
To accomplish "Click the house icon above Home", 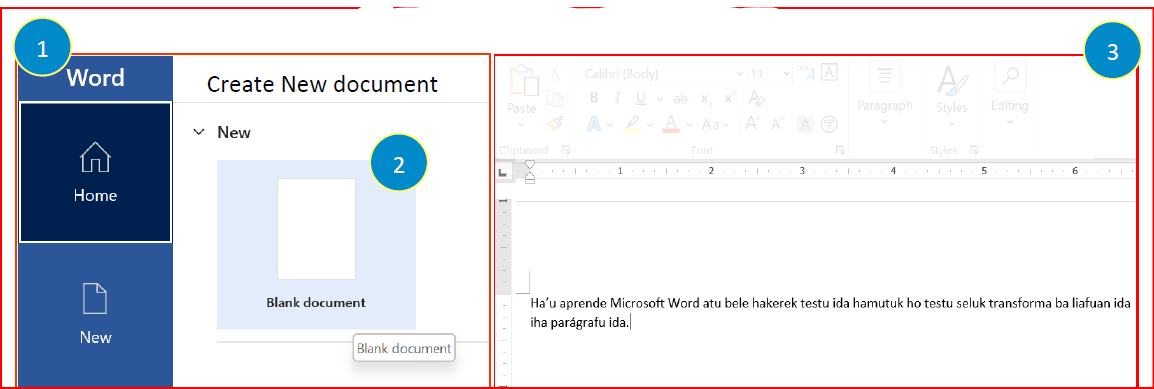I will click(96, 158).
